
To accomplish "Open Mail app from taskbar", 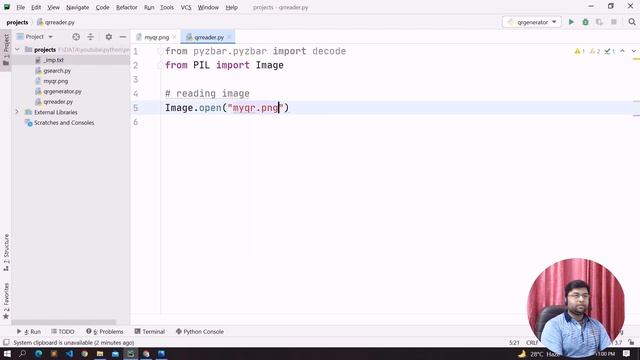I will [x=116, y=353].
